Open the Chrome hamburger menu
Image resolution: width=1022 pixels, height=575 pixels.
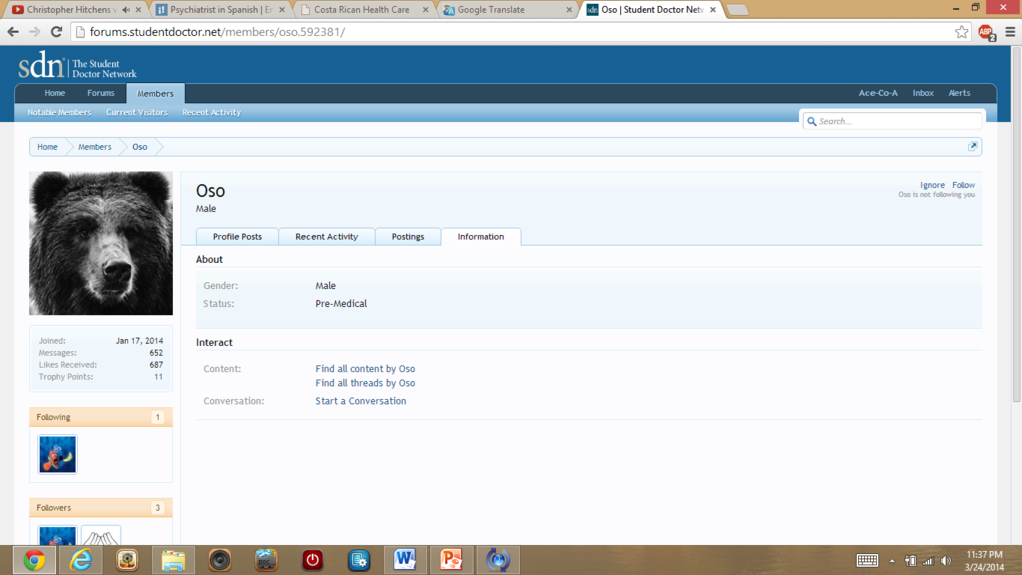coord(1010,32)
